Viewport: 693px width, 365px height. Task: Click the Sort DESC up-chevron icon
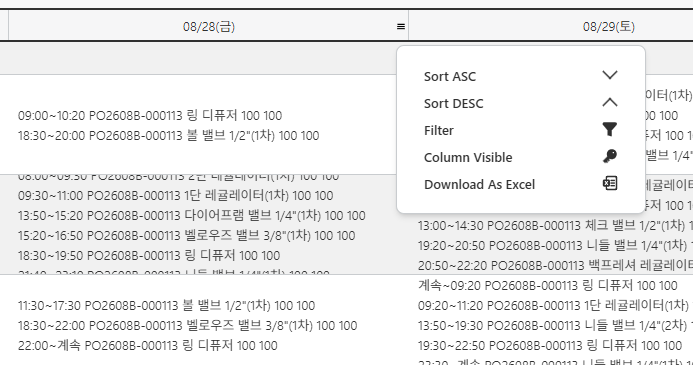[609, 103]
